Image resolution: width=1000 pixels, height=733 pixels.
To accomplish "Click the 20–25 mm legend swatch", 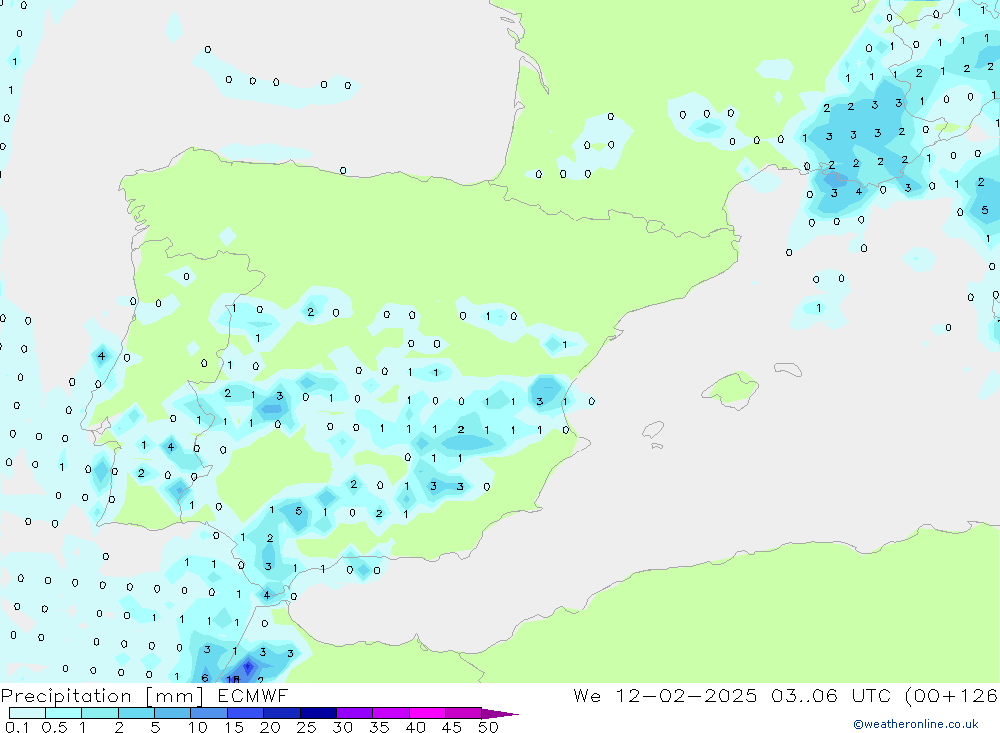I will coord(282,713).
